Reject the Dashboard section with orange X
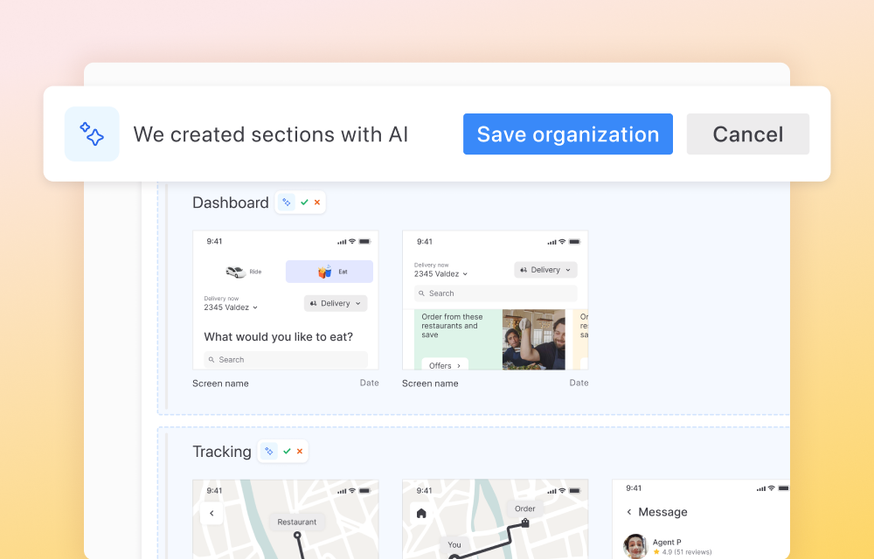The height and width of the screenshot is (559, 874). 317,202
